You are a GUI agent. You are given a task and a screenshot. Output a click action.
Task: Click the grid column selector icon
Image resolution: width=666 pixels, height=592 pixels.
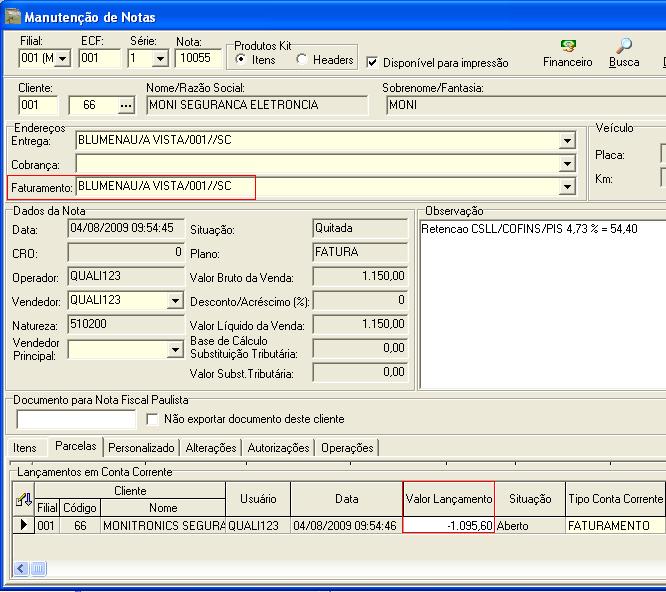coord(24,499)
